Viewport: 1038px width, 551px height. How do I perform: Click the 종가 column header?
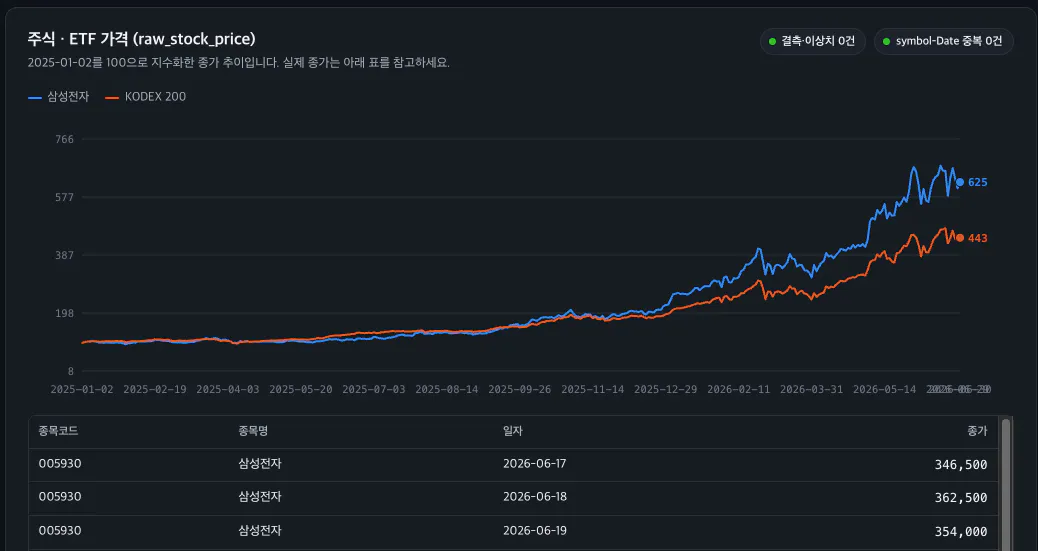pyautogui.click(x=977, y=431)
